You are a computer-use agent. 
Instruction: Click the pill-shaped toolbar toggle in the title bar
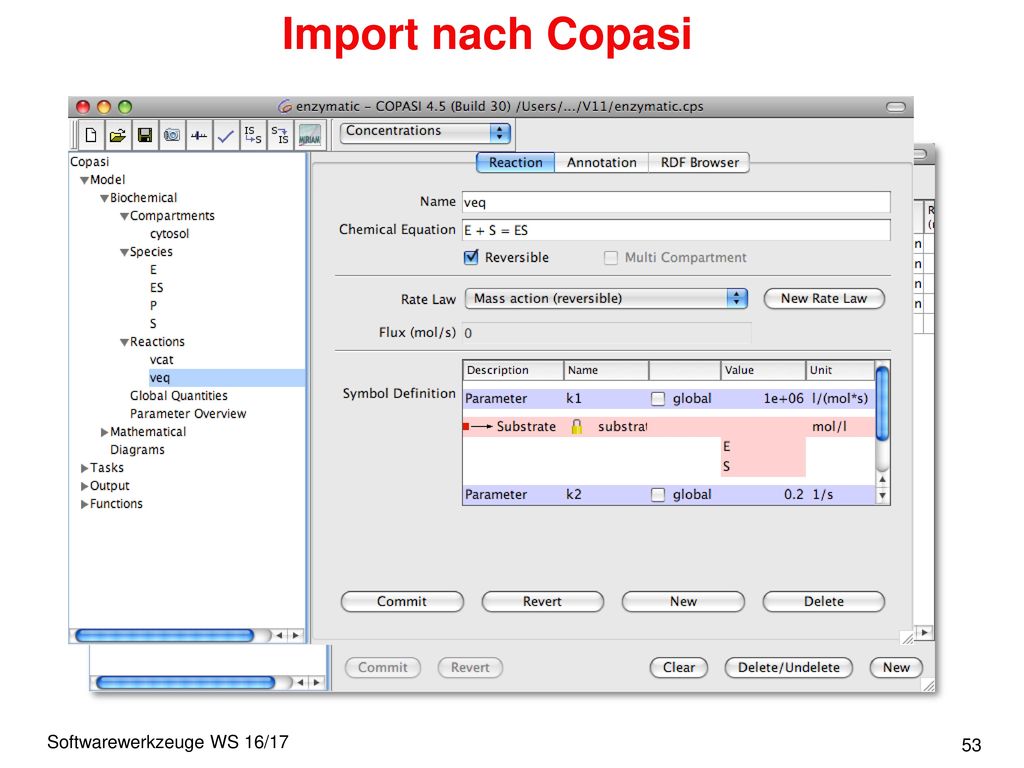tap(895, 106)
